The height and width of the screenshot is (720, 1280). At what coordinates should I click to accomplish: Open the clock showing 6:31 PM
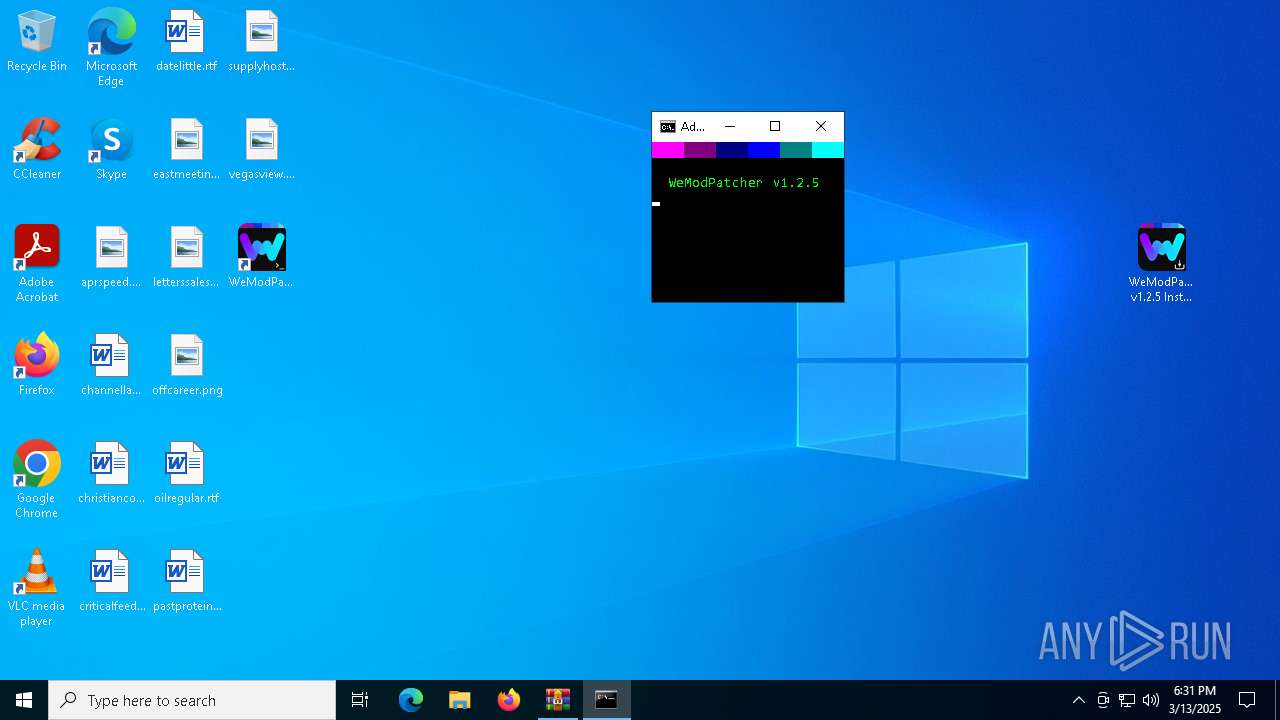[1195, 700]
